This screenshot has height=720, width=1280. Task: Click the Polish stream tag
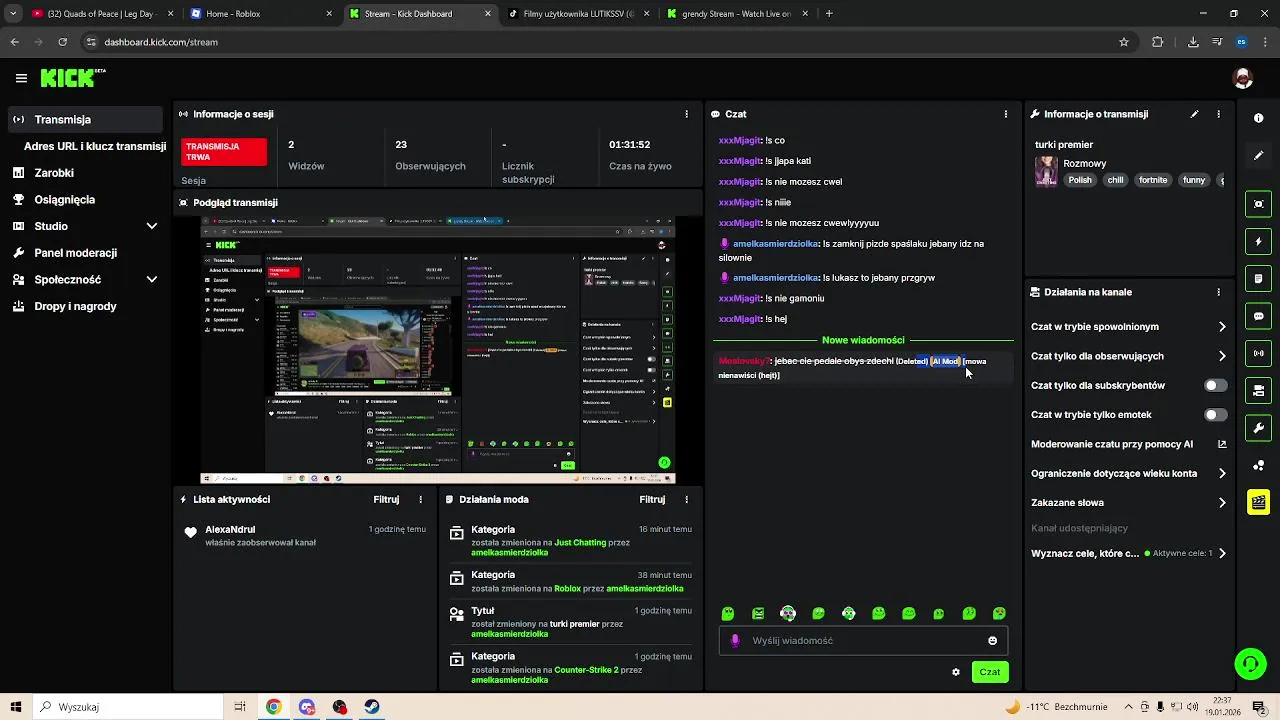(x=1080, y=180)
